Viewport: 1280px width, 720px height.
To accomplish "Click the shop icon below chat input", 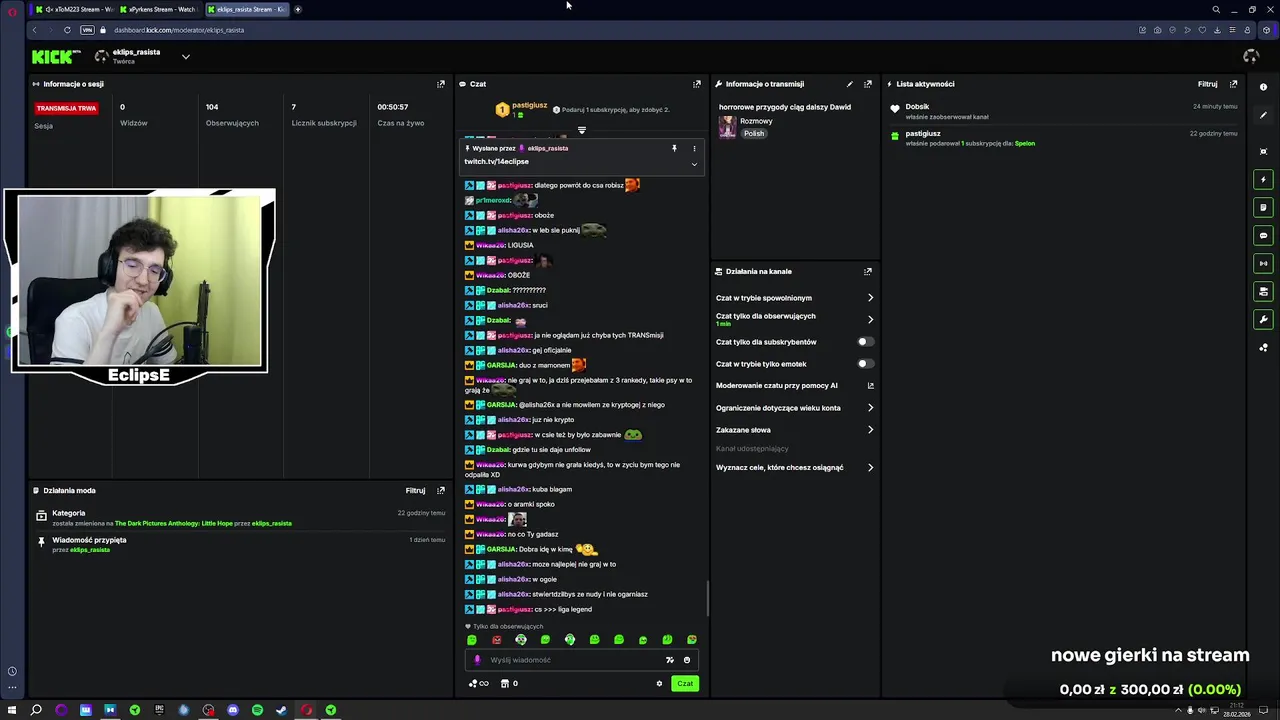I will [x=505, y=684].
